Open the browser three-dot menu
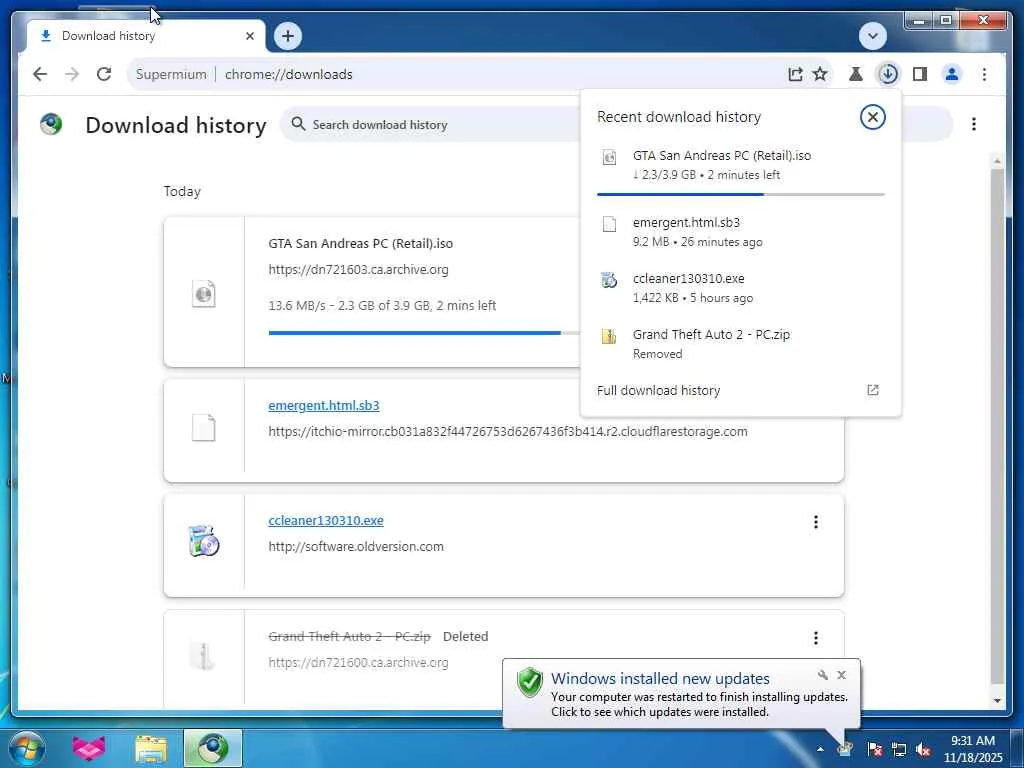1024x768 pixels. pyautogui.click(x=984, y=74)
